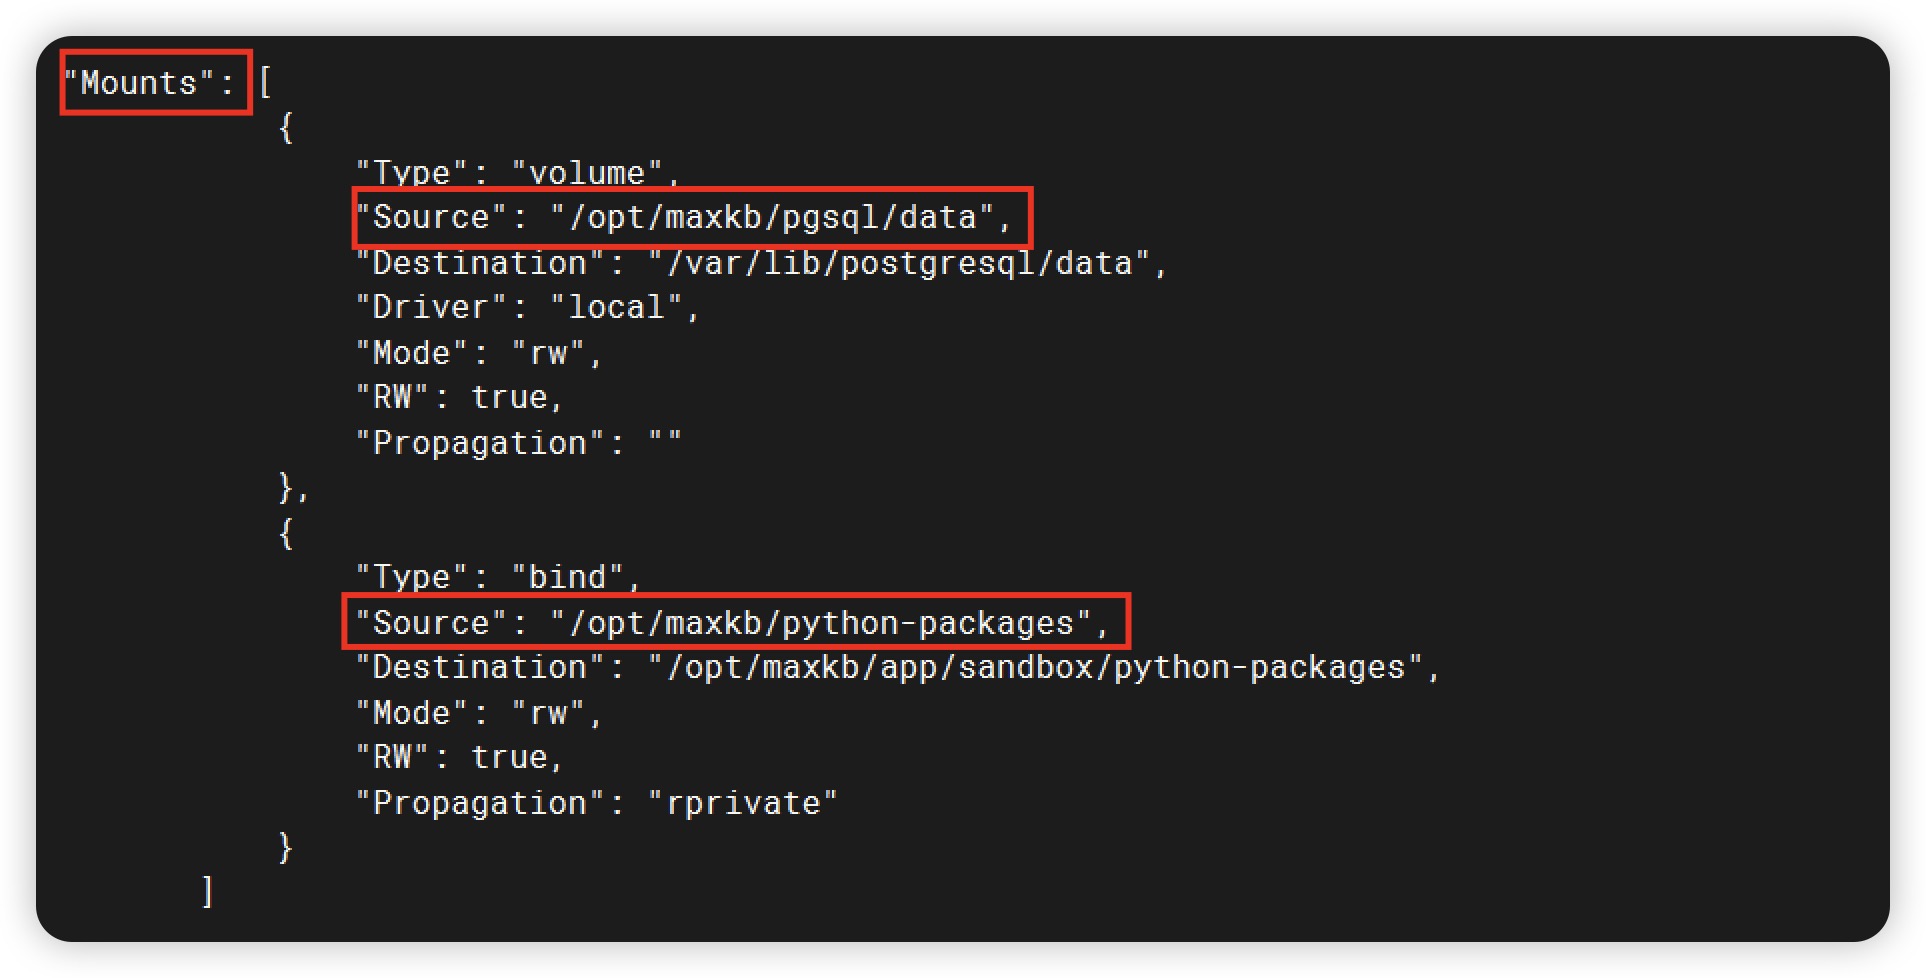Click the first opening curly brace
Image resolution: width=1926 pixels, height=978 pixels.
[286, 127]
